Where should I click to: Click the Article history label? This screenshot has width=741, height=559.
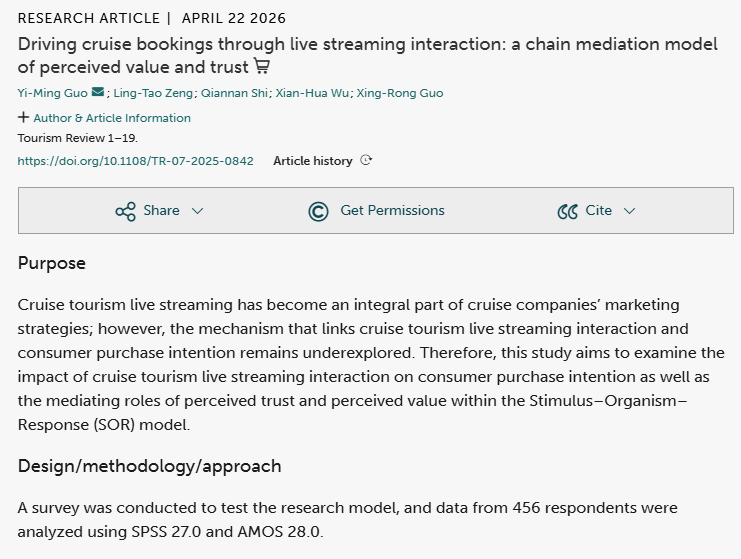click(313, 161)
